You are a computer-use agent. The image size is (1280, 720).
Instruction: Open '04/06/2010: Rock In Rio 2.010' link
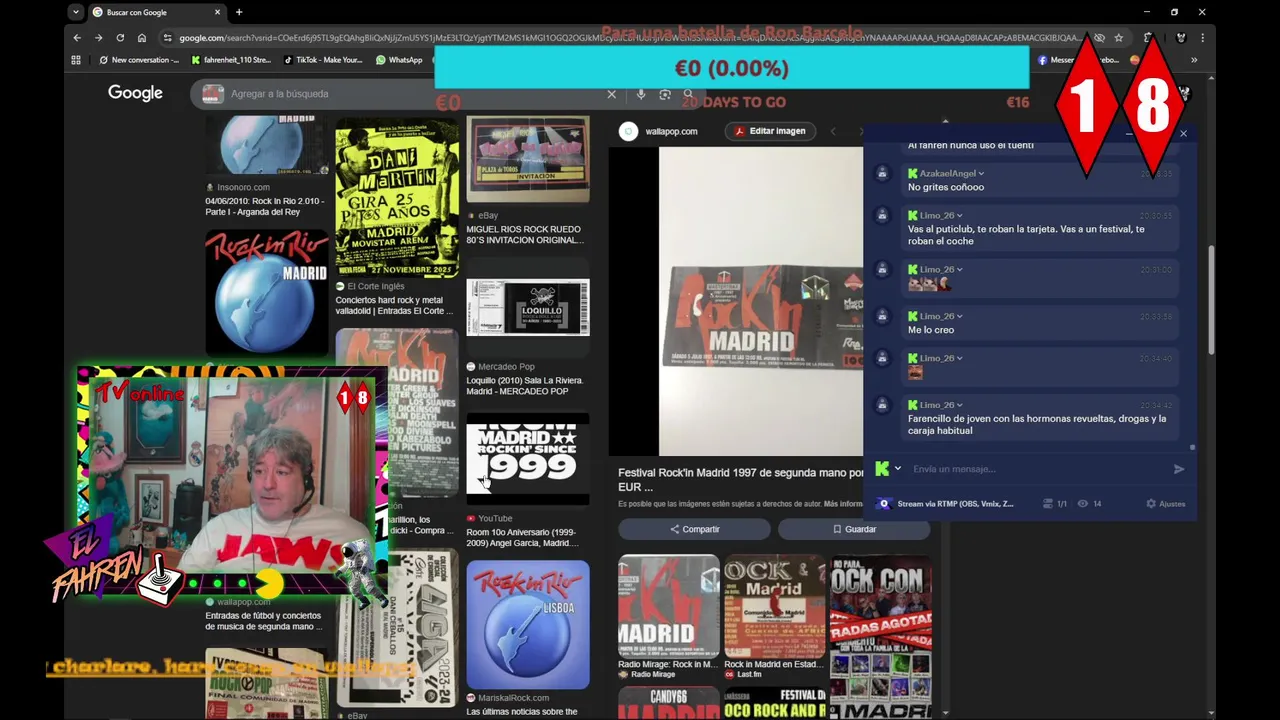(x=265, y=206)
